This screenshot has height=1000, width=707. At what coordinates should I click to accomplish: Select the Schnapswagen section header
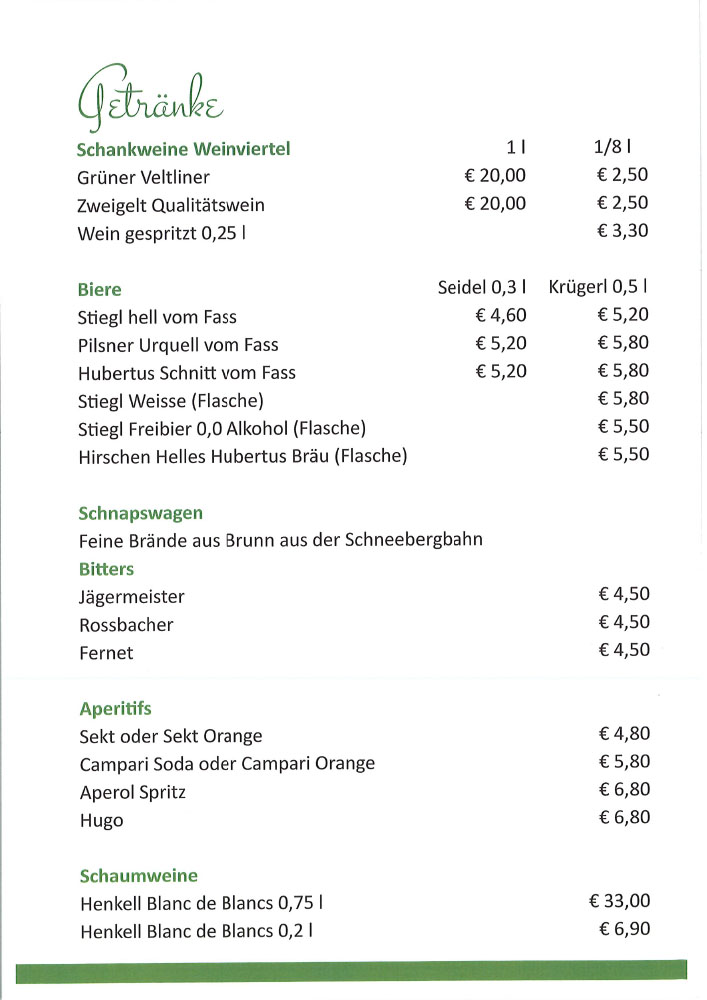pyautogui.click(x=140, y=513)
